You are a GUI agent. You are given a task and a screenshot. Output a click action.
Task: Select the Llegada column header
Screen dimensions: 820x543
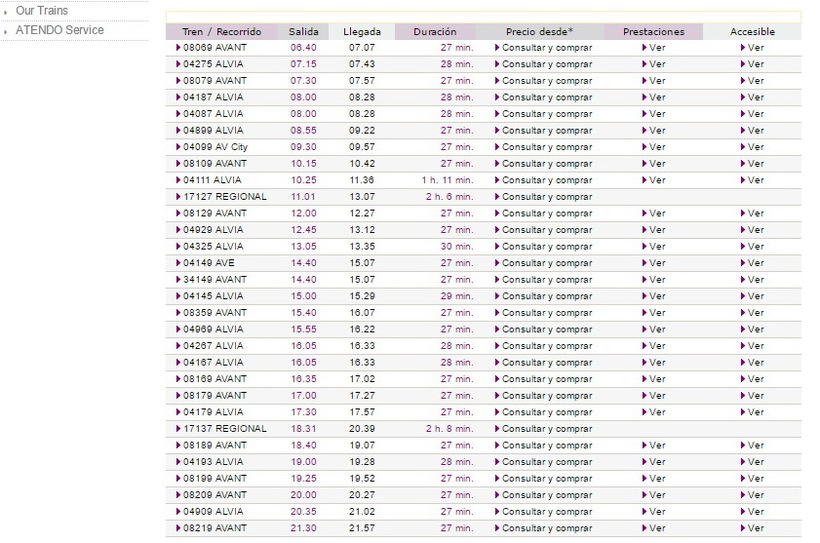[361, 32]
